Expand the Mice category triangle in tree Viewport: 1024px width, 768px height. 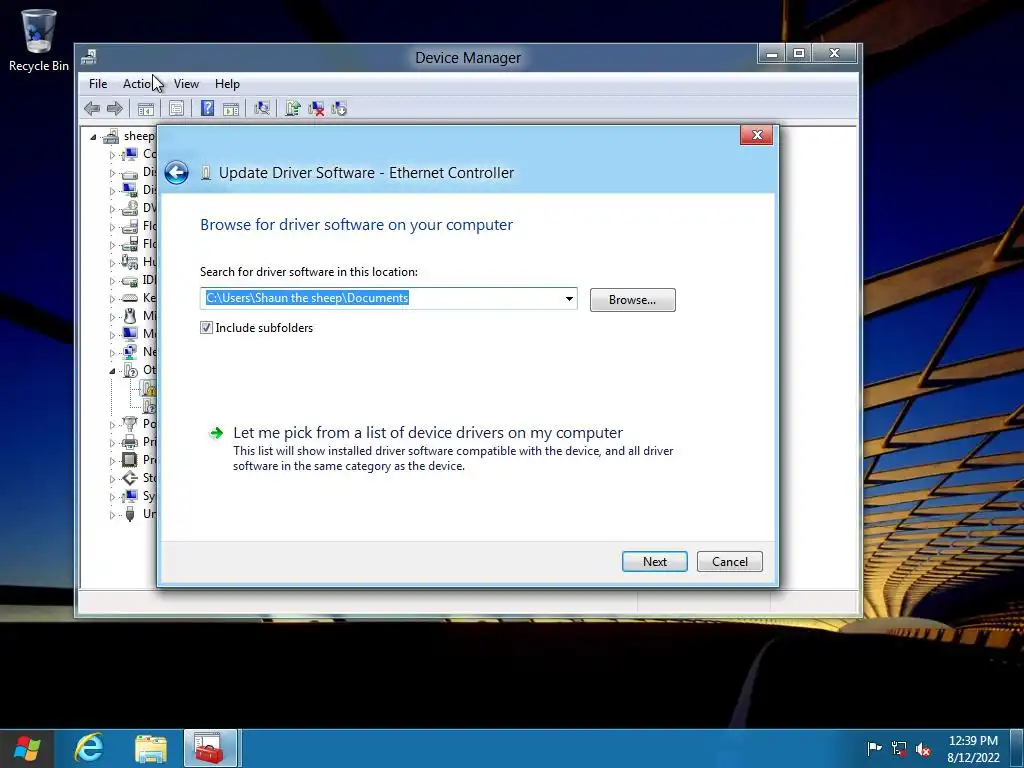(112, 317)
